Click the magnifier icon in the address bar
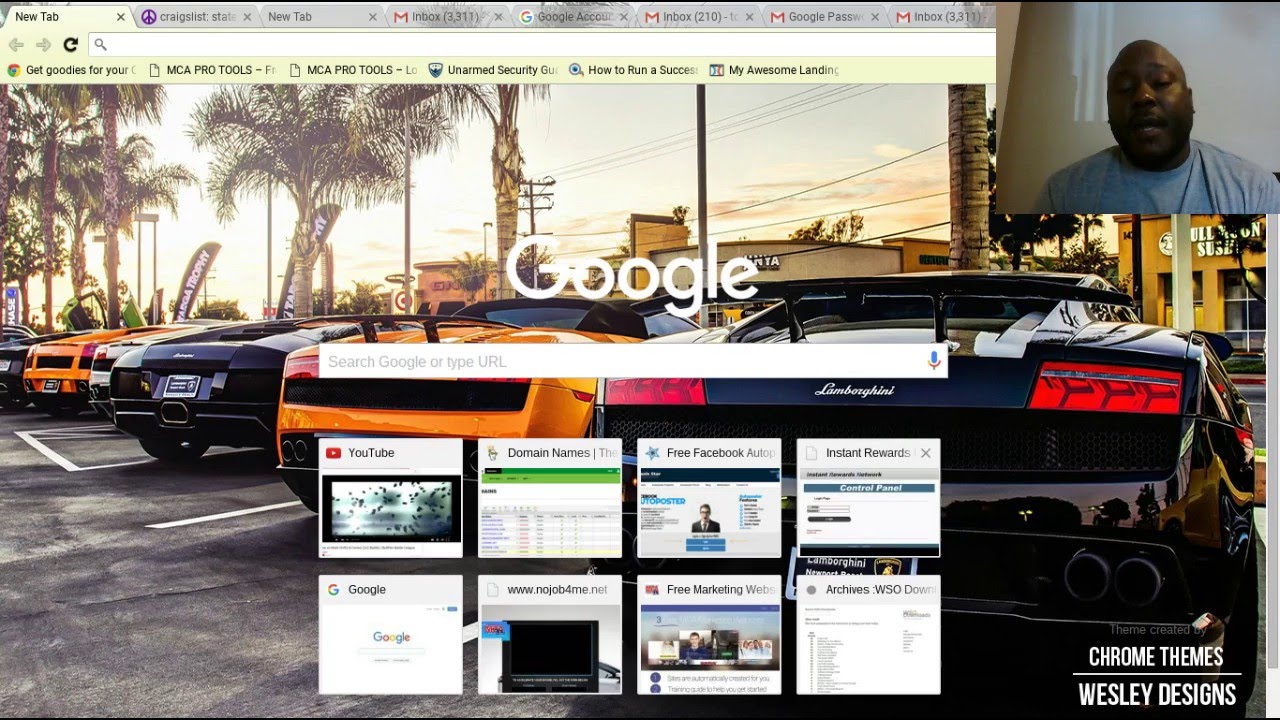Screen dimensions: 1280x720 (x=100, y=45)
